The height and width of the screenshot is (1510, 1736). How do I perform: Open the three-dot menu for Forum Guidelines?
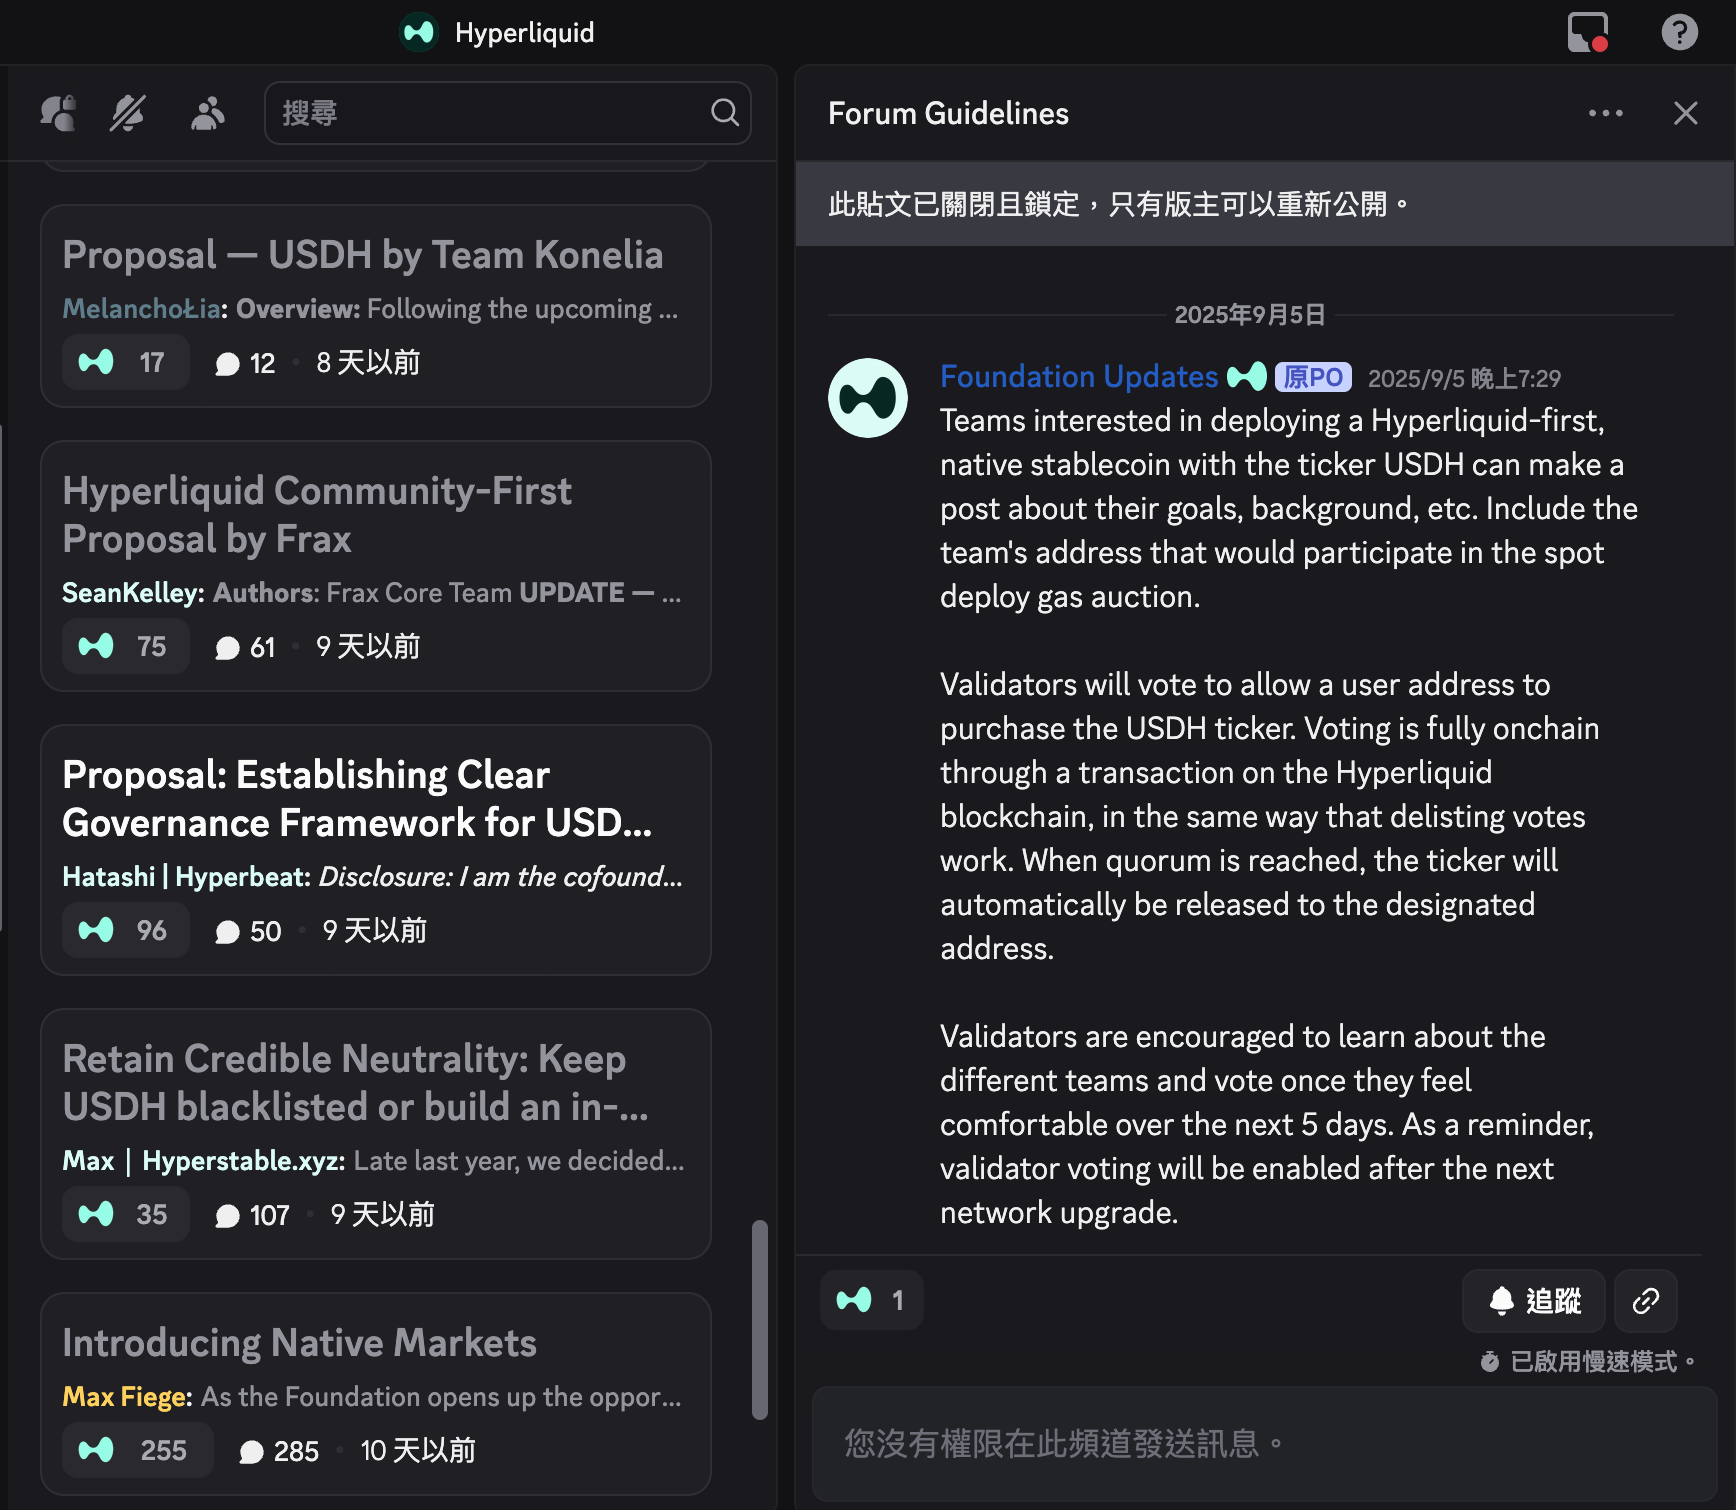tap(1606, 113)
